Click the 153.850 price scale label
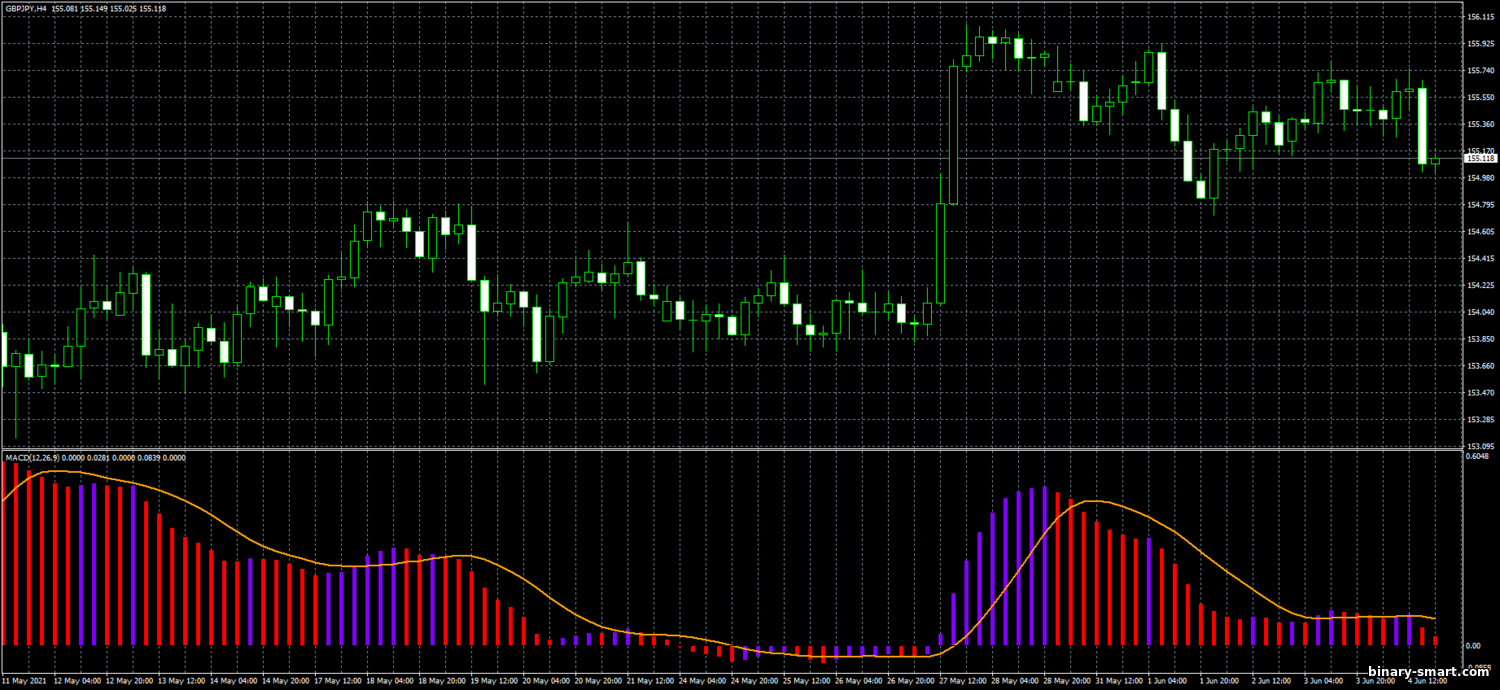The height and width of the screenshot is (690, 1500). (x=1481, y=339)
